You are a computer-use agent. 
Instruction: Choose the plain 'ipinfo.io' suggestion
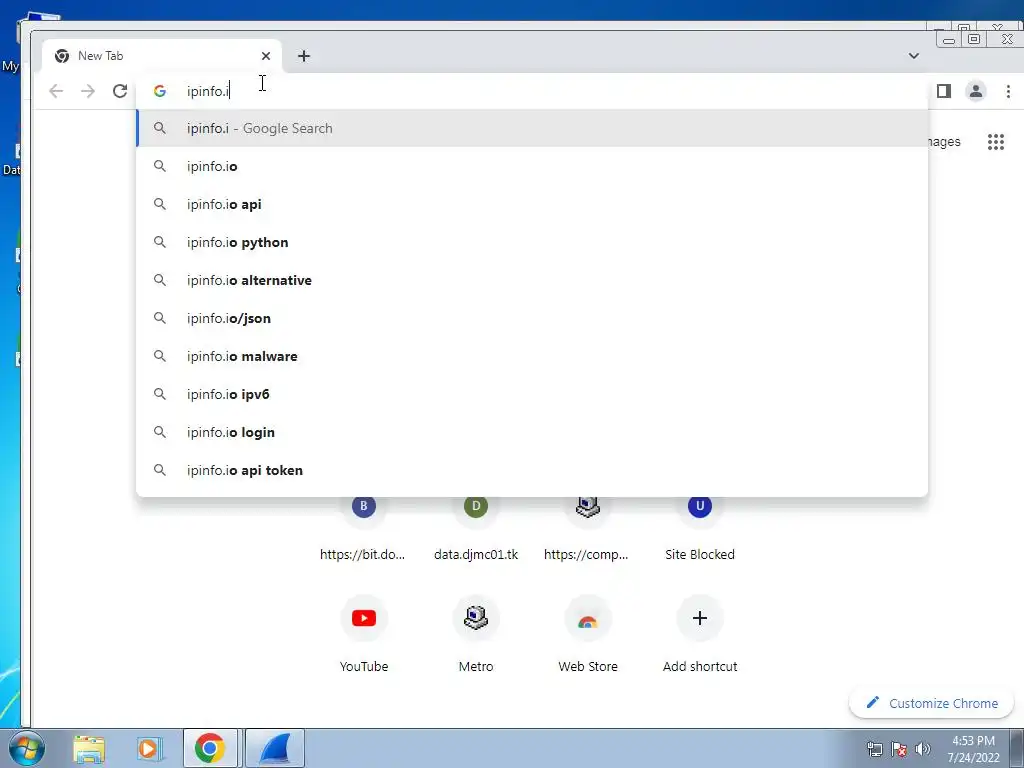[532, 167]
